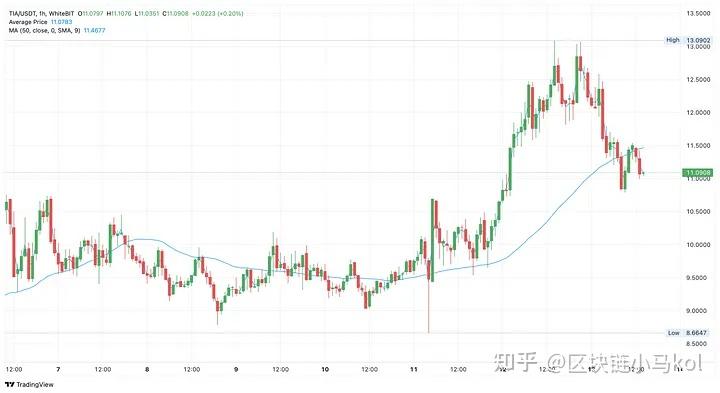
Task: Select the High 13.0902 price label
Action: (688, 40)
